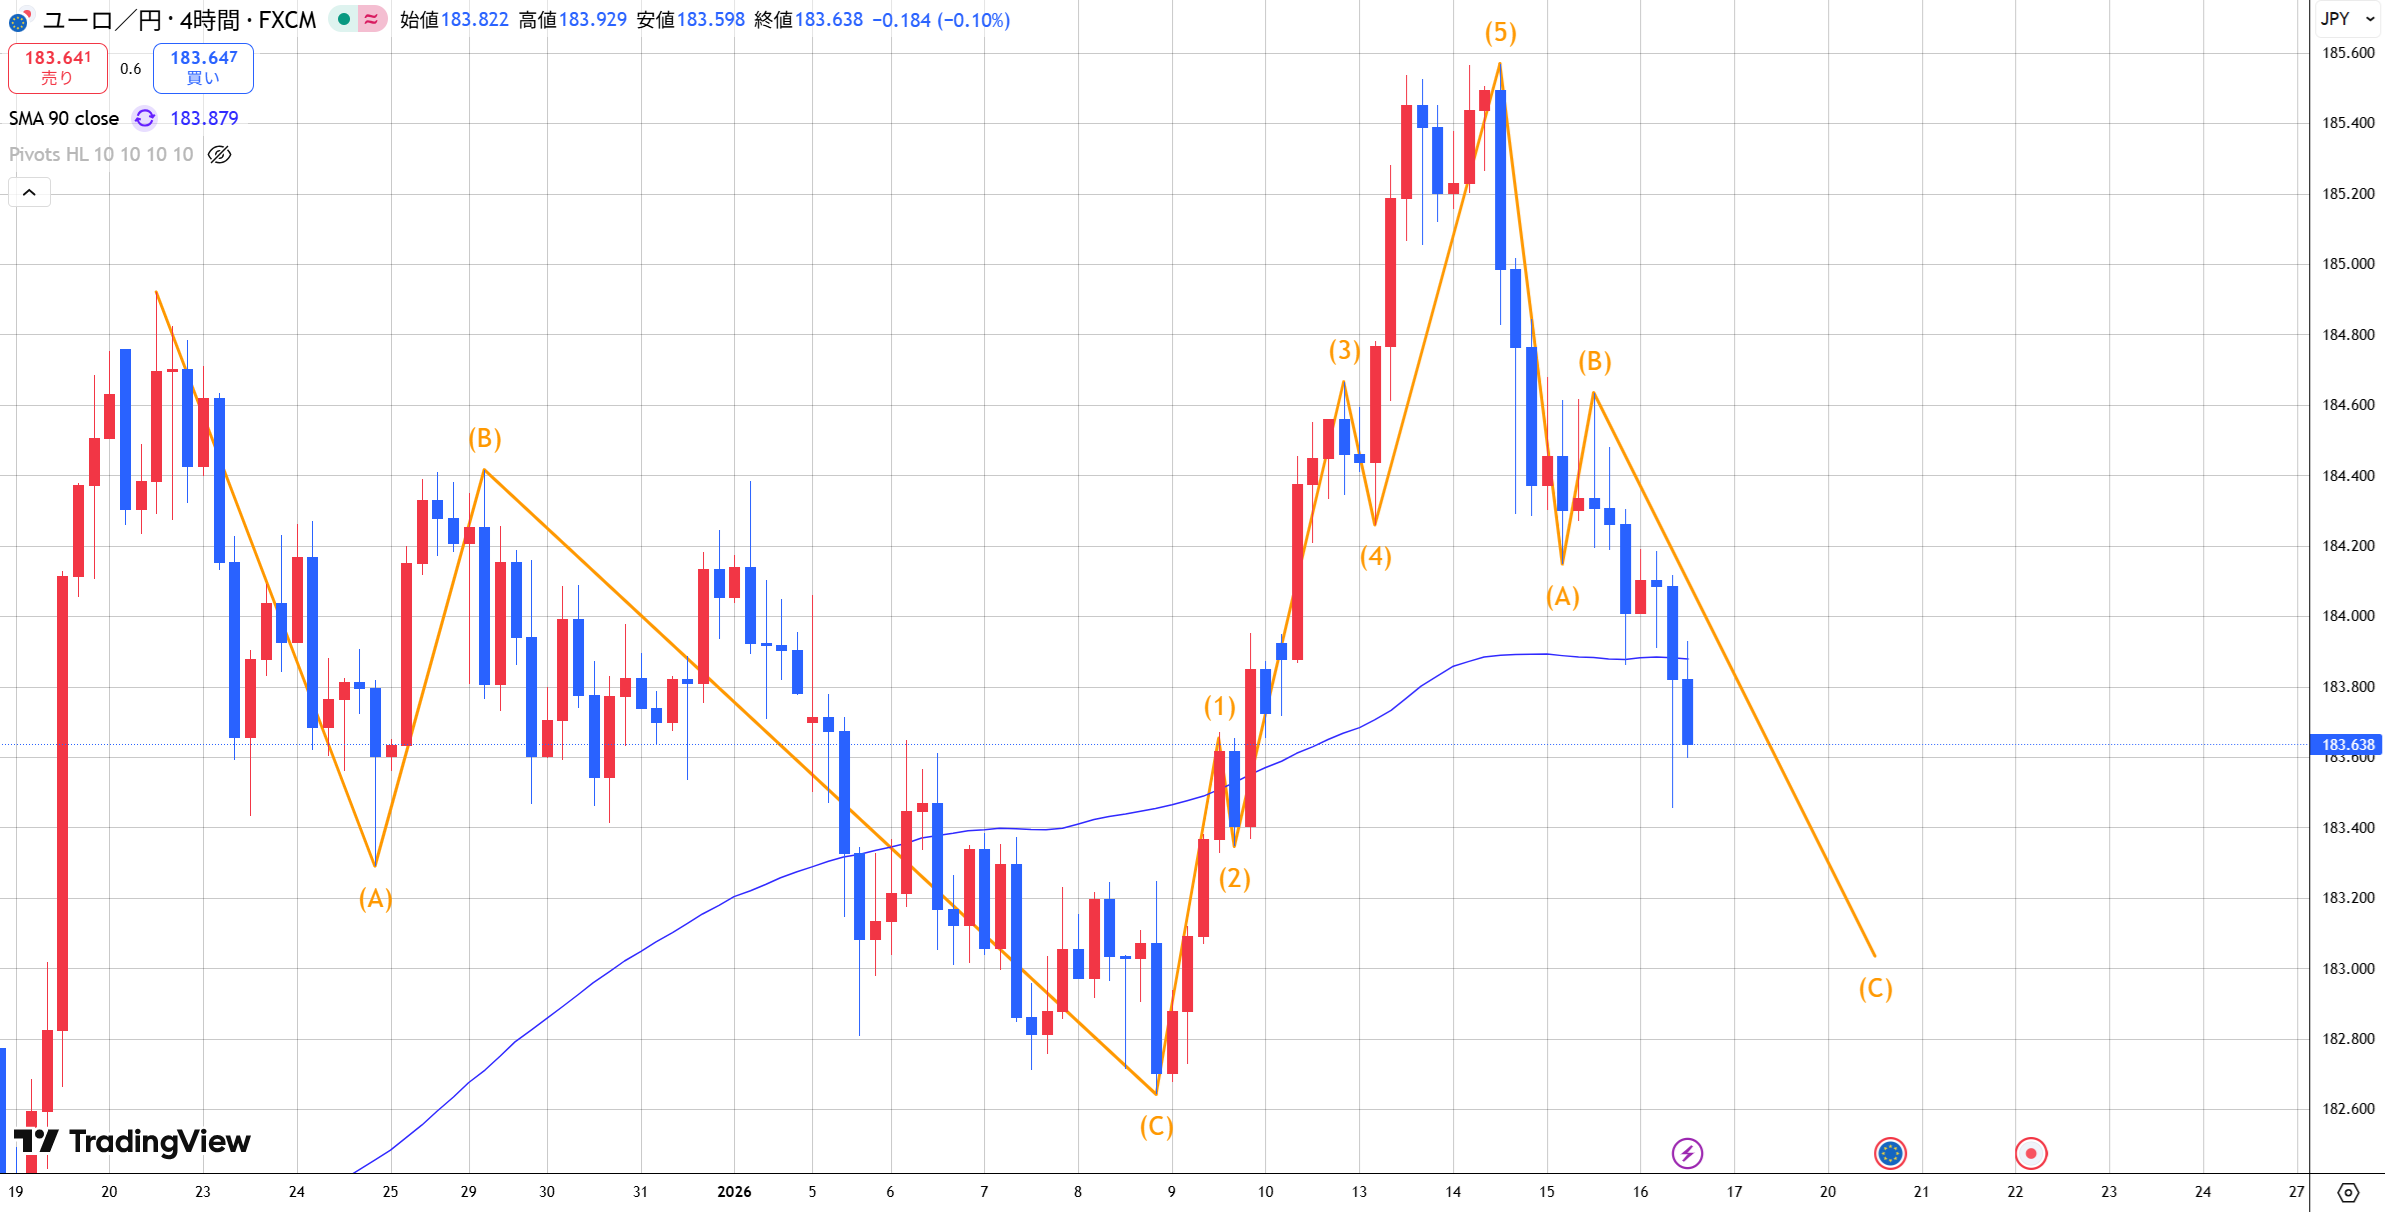
Task: Click the purple lightning event icon
Action: (x=1687, y=1153)
